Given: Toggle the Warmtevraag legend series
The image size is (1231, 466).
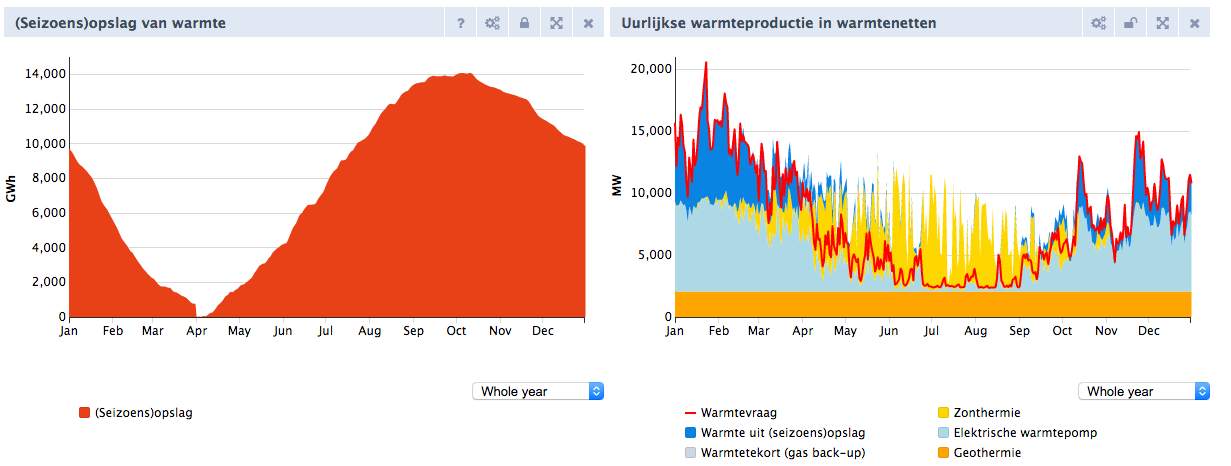Looking at the screenshot, I should tap(729, 412).
